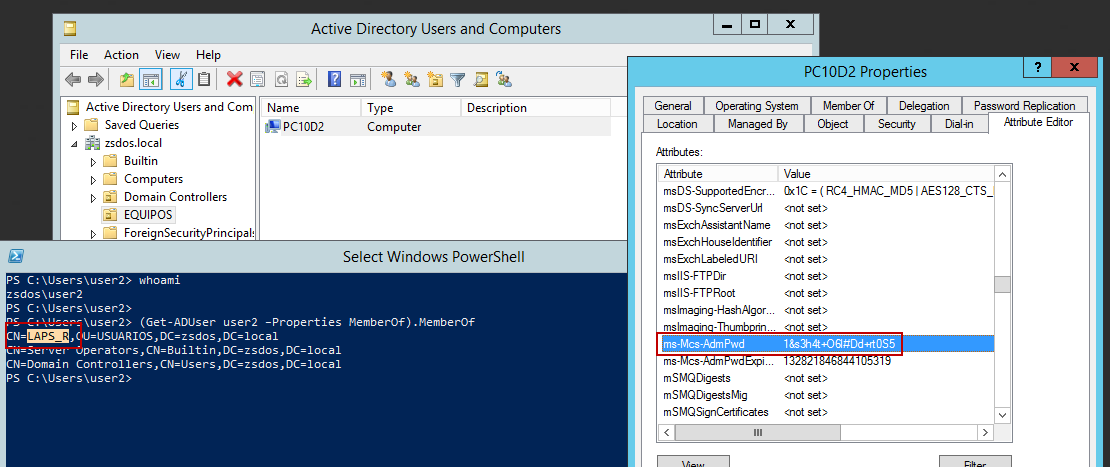Select the msDS-SupportedEncr... attribute row
This screenshot has width=1110, height=467.
click(825, 191)
